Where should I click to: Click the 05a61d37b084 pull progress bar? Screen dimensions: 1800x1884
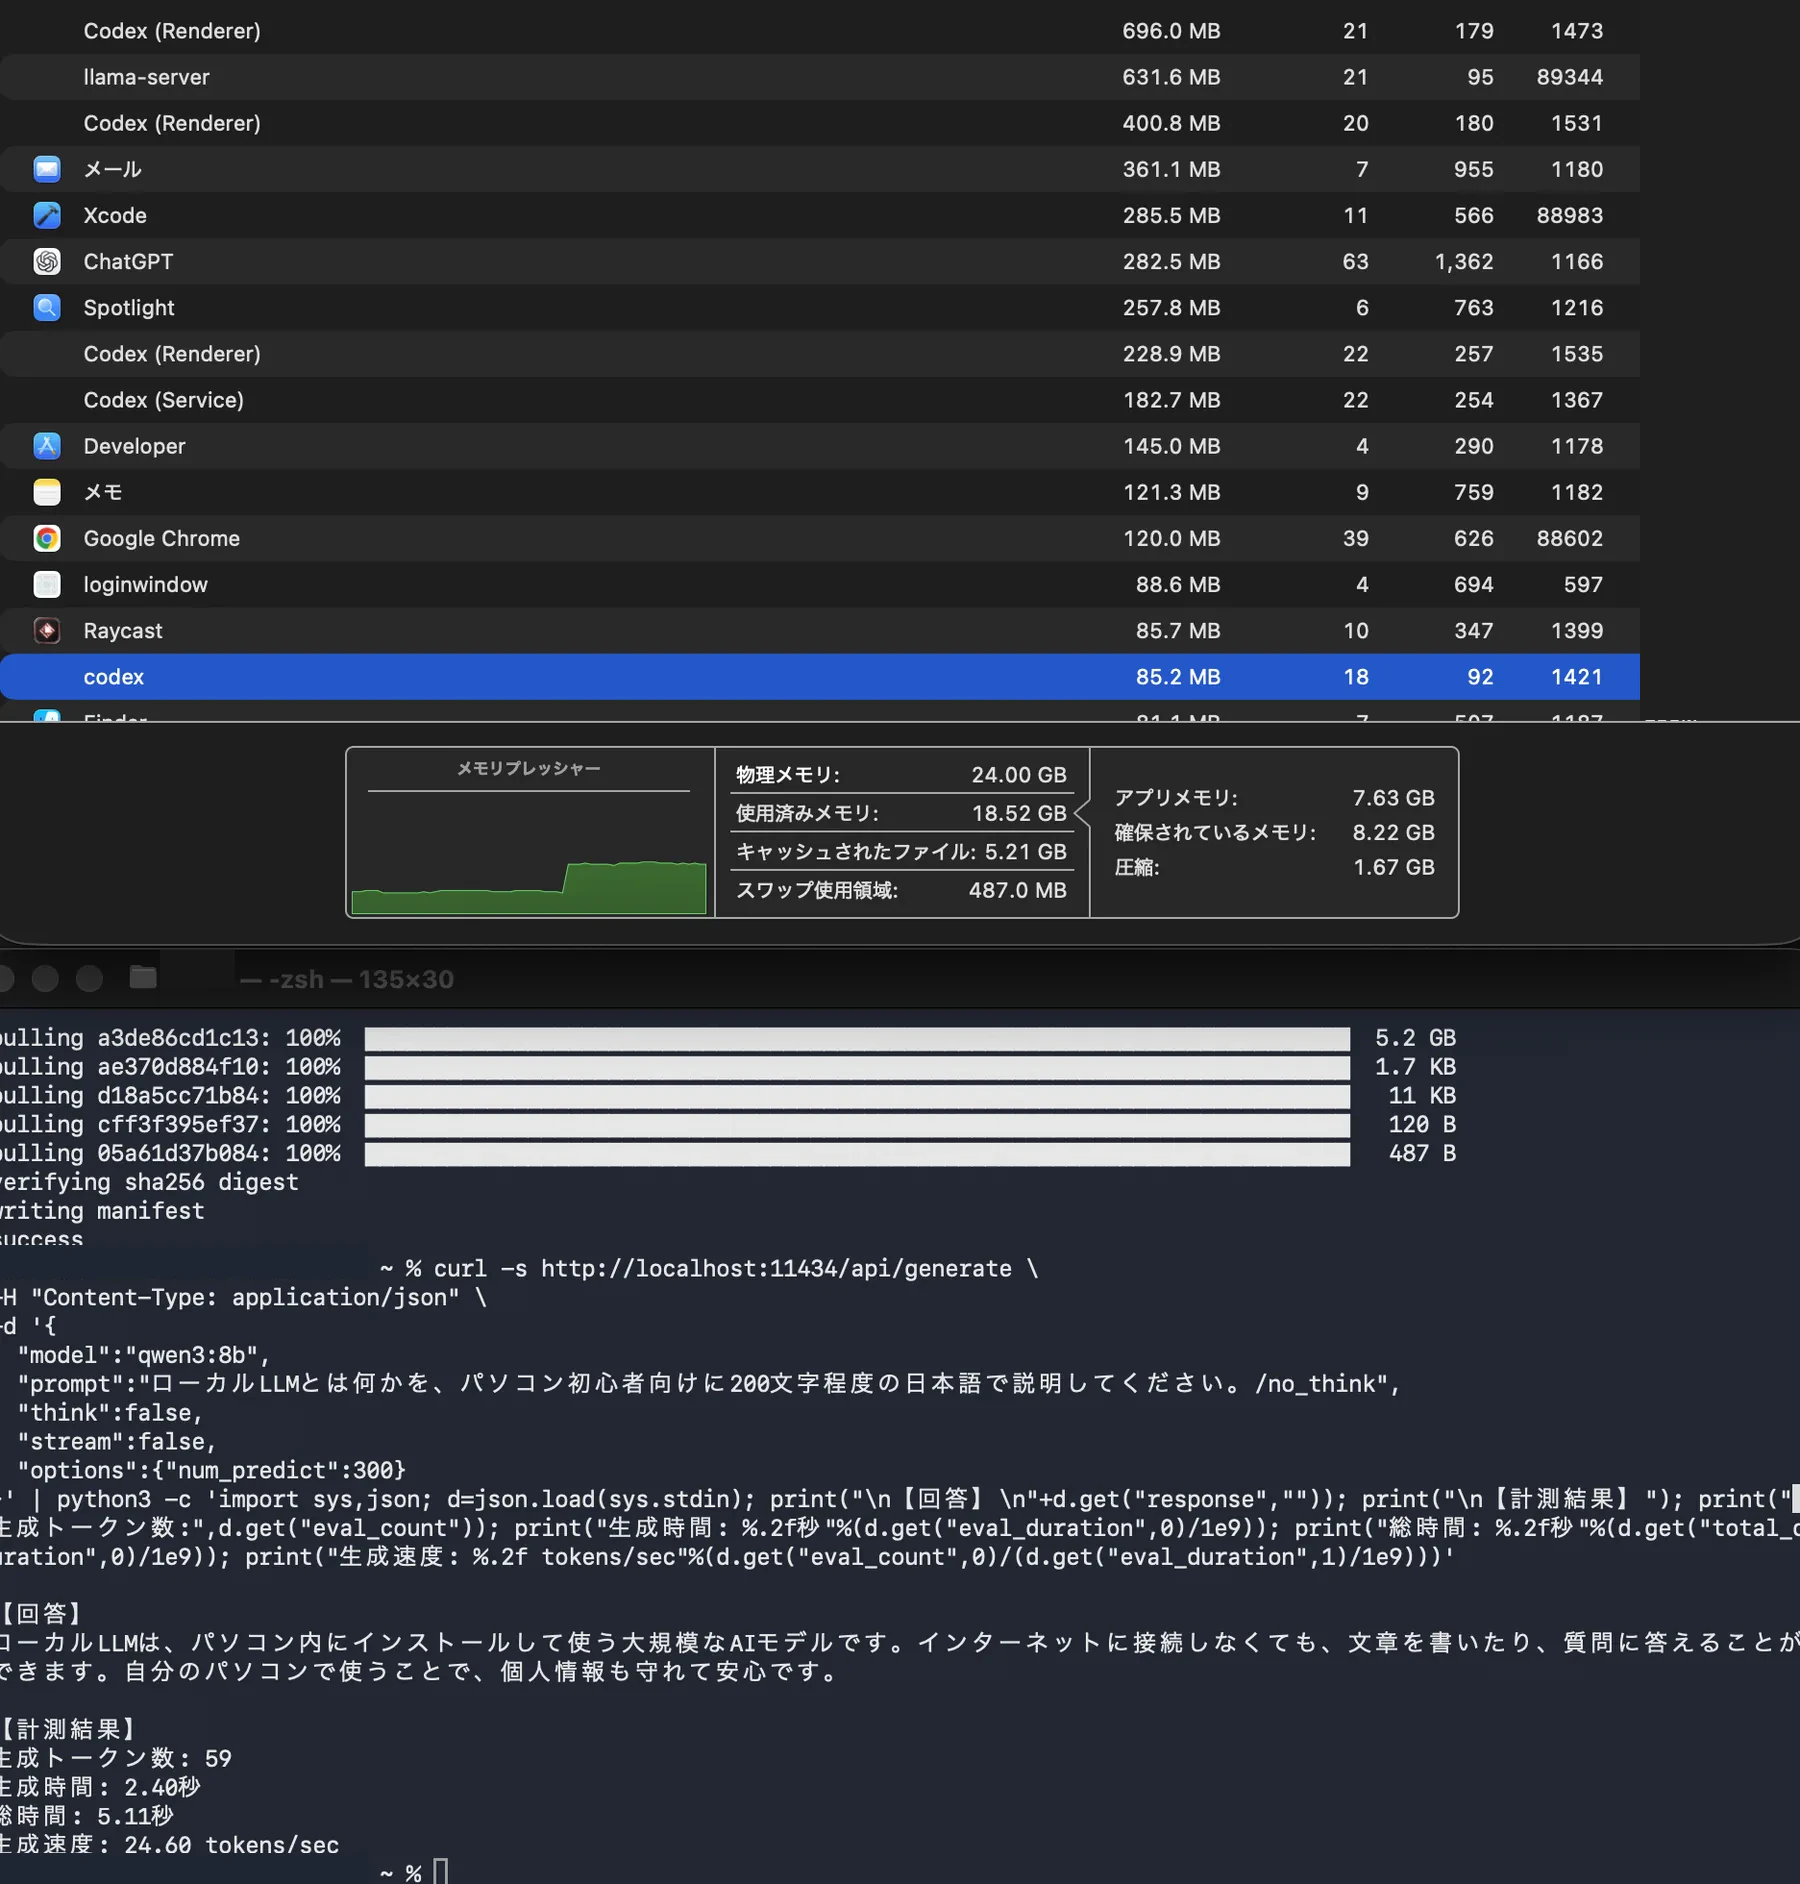tap(857, 1154)
